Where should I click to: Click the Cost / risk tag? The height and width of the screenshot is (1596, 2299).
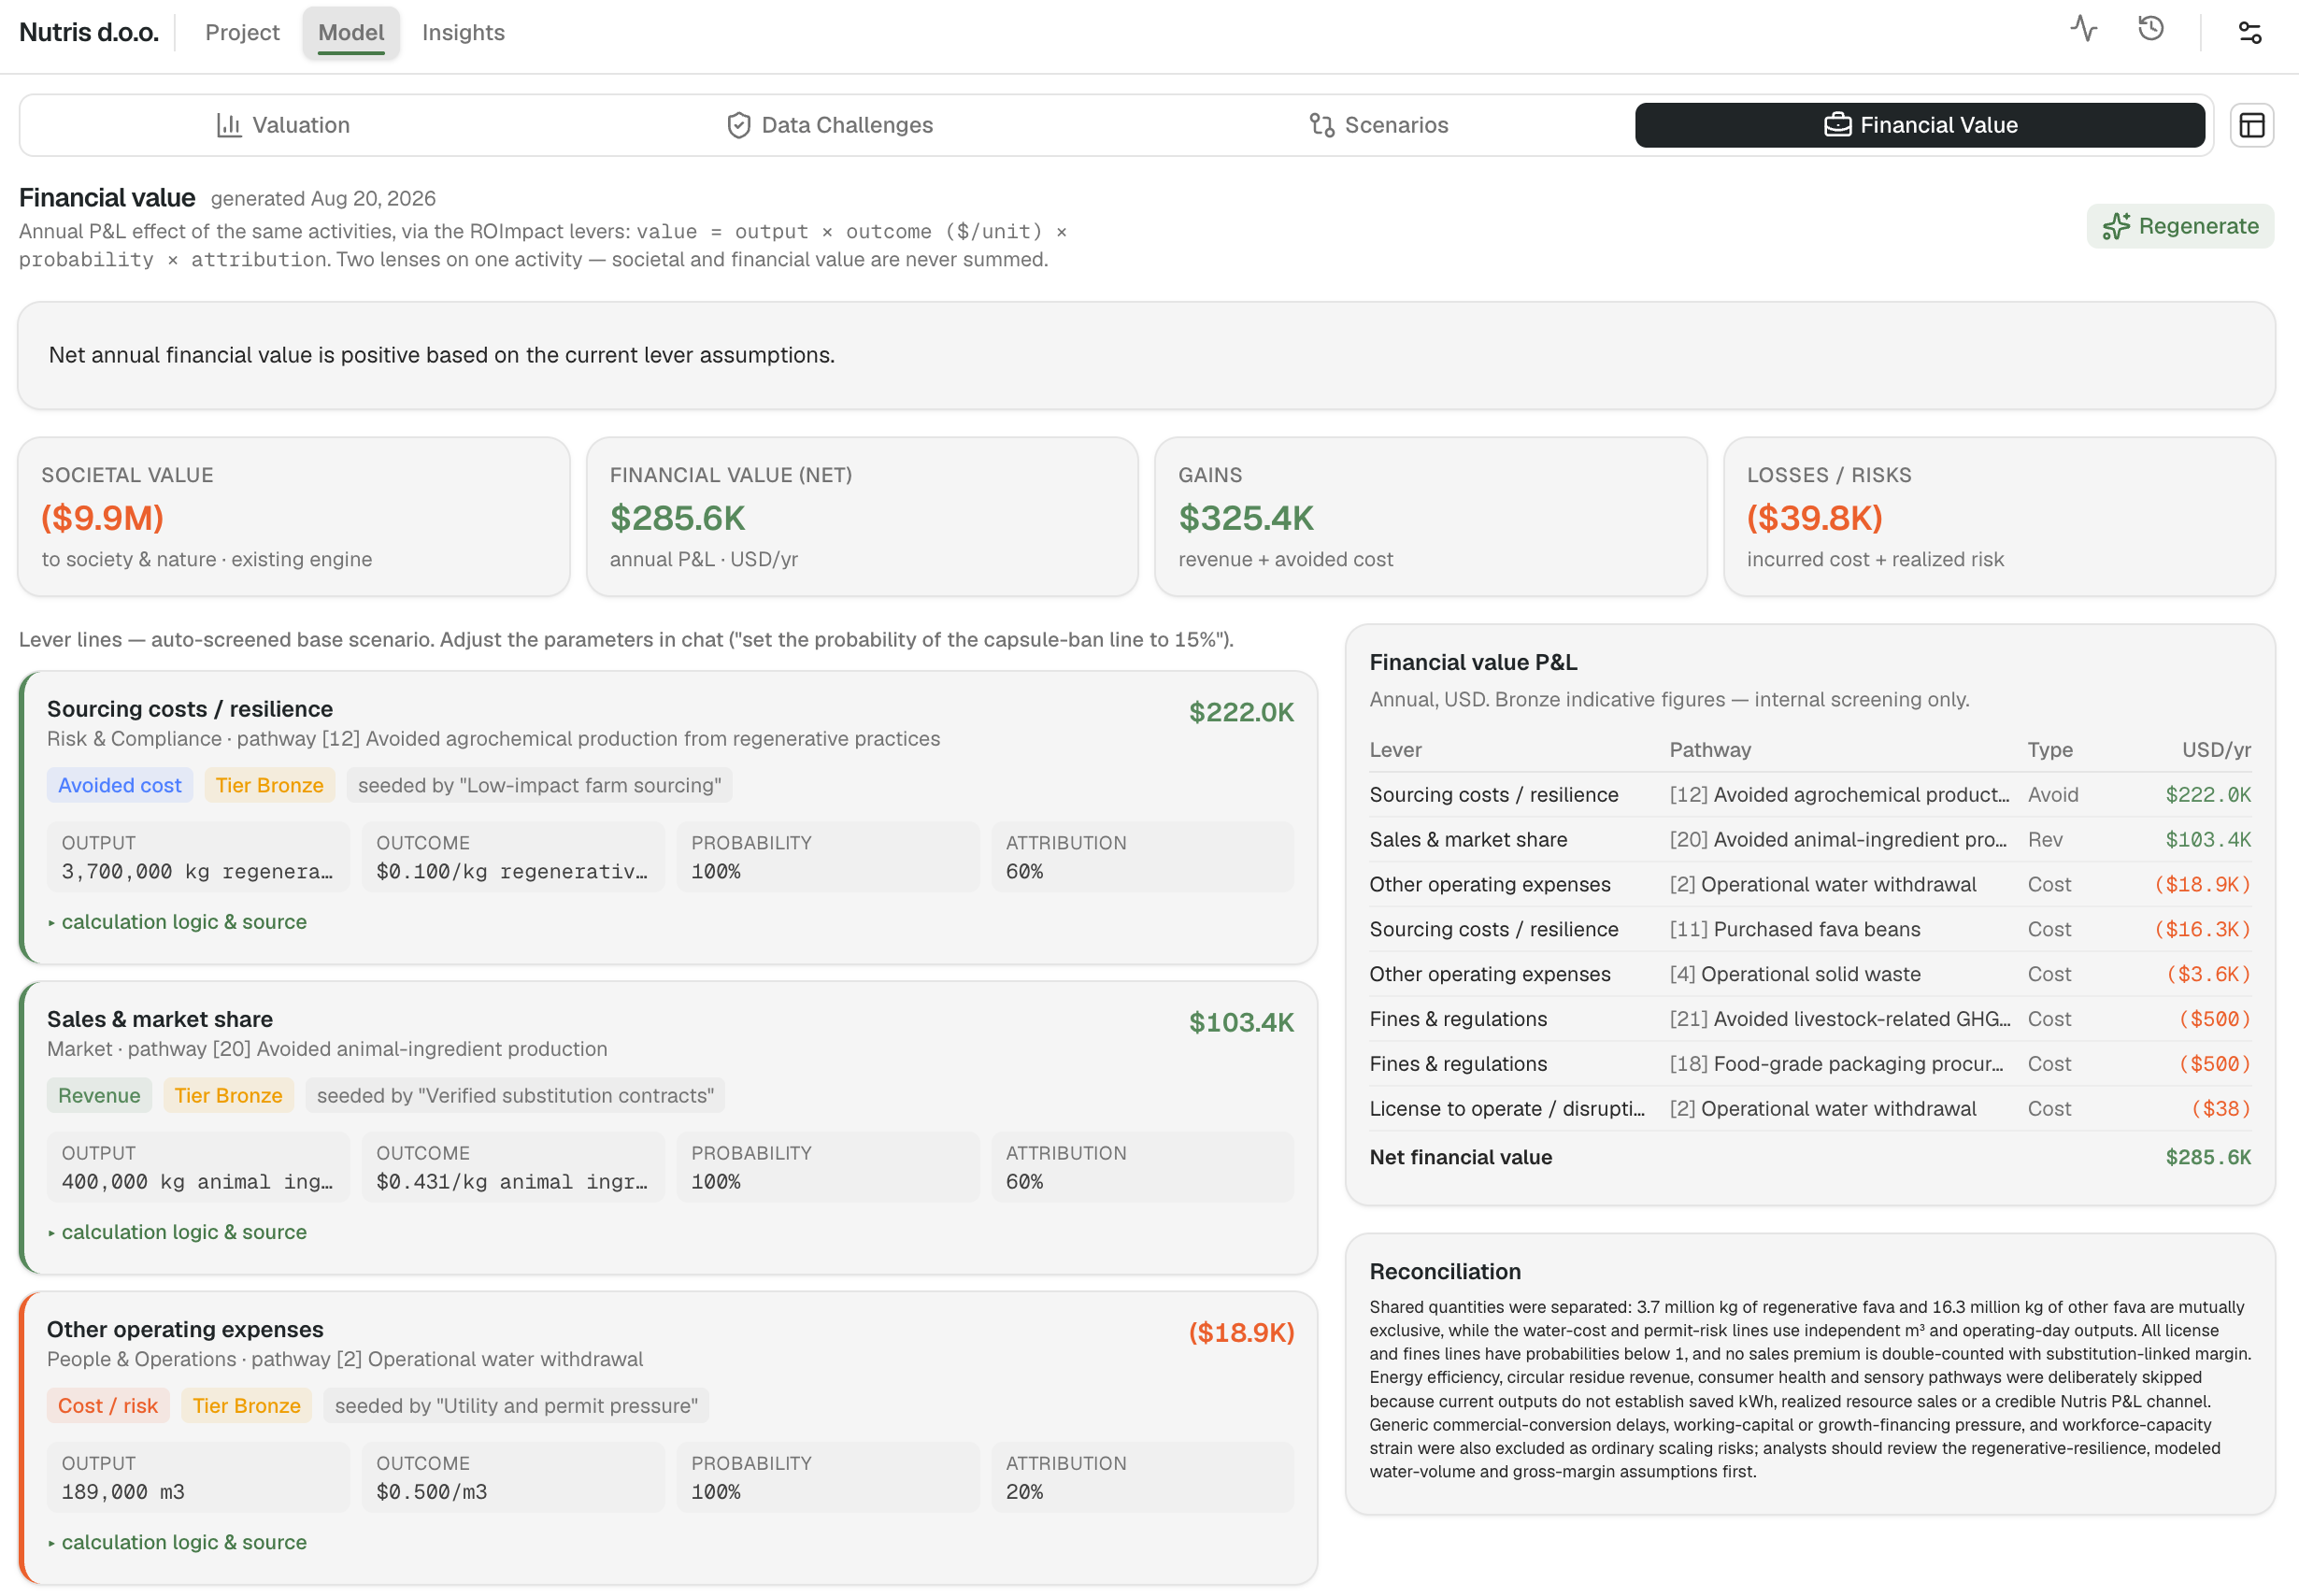pos(108,1405)
